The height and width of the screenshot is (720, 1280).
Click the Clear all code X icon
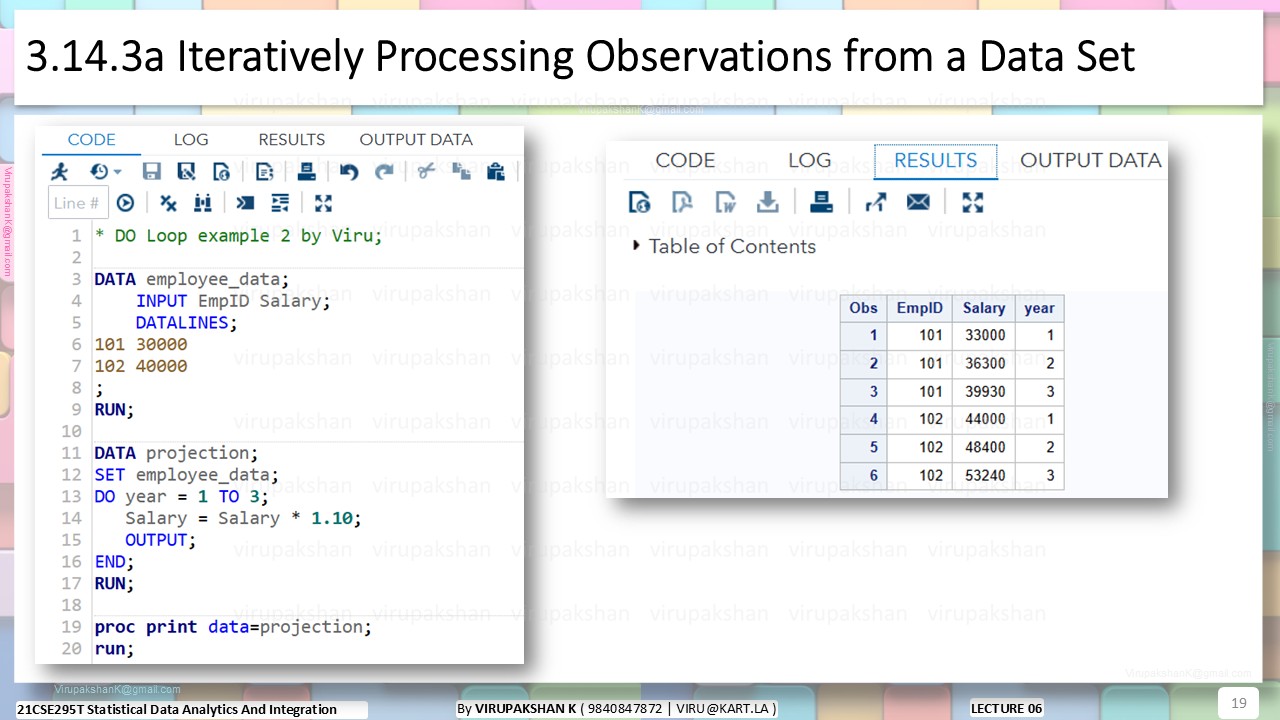point(168,203)
